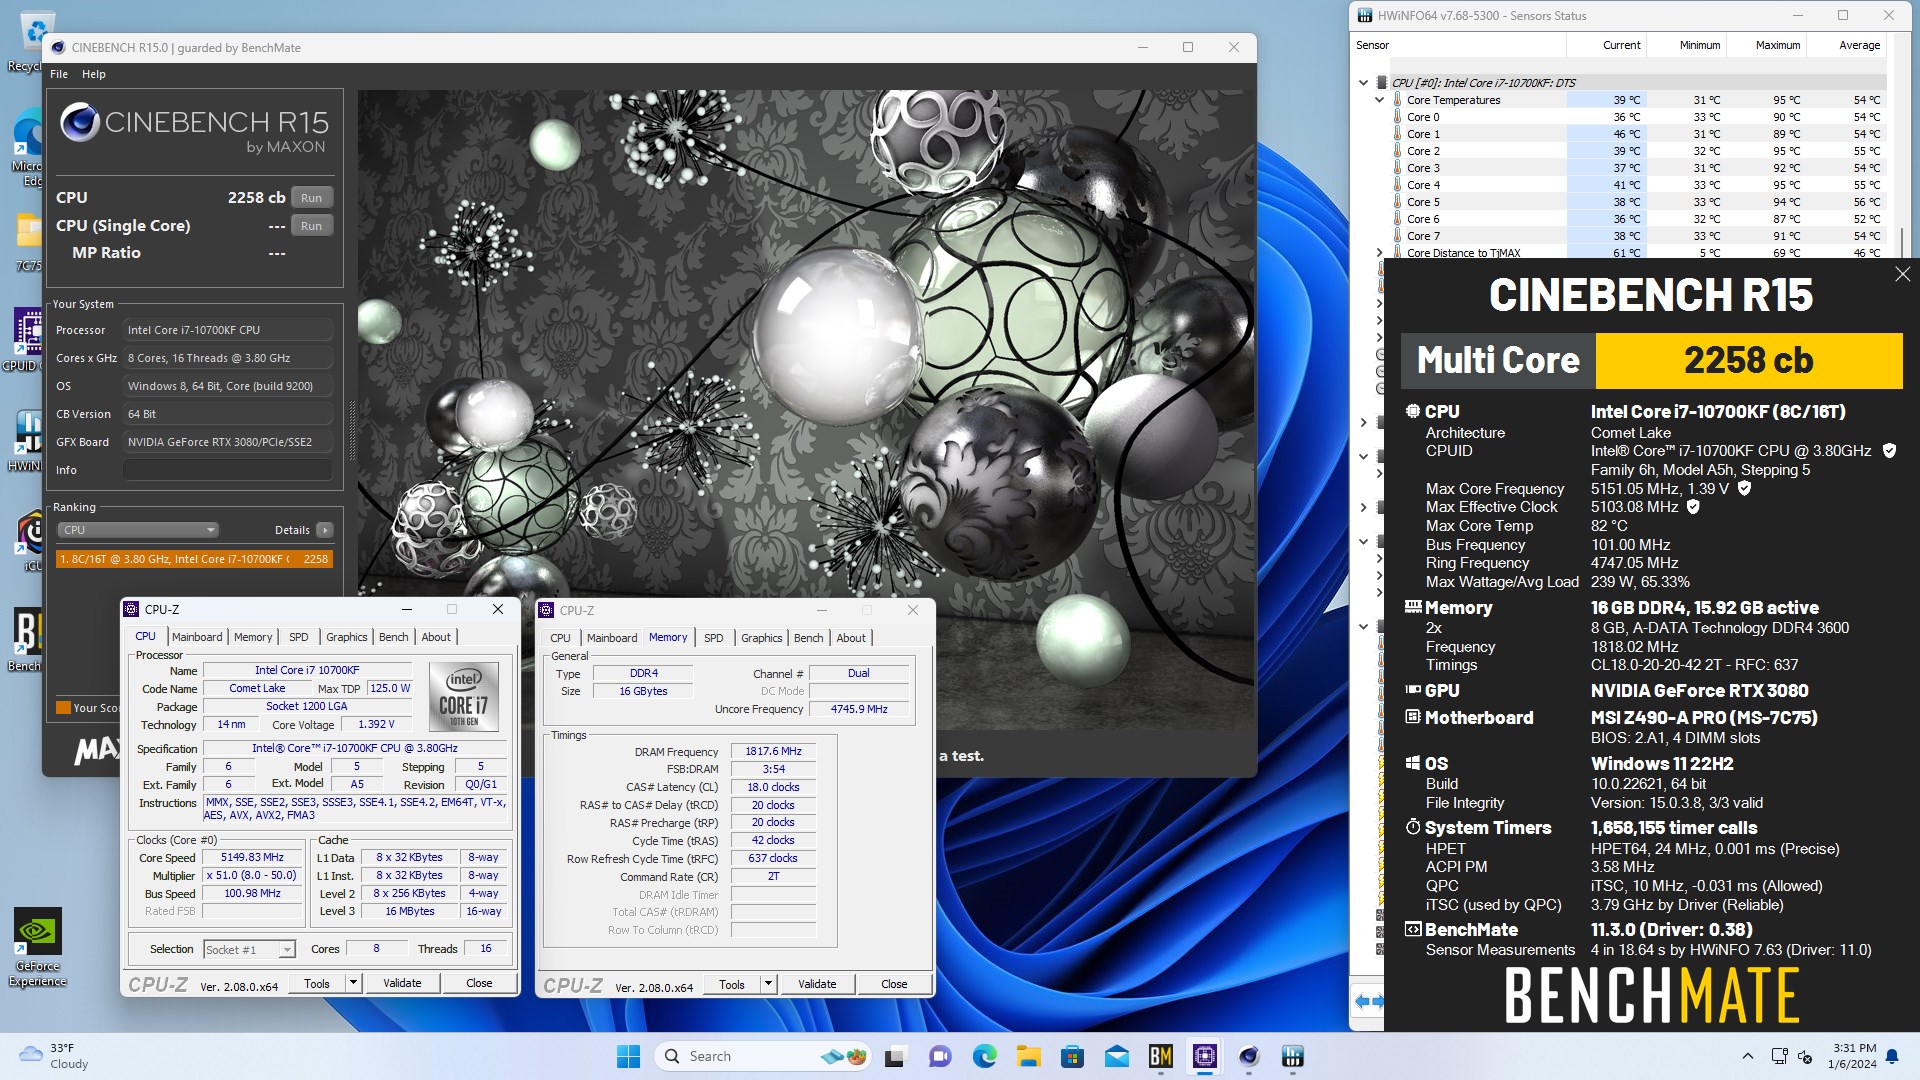
Task: Switch to the About tab in the second CPU-Z window
Action: [x=851, y=638]
